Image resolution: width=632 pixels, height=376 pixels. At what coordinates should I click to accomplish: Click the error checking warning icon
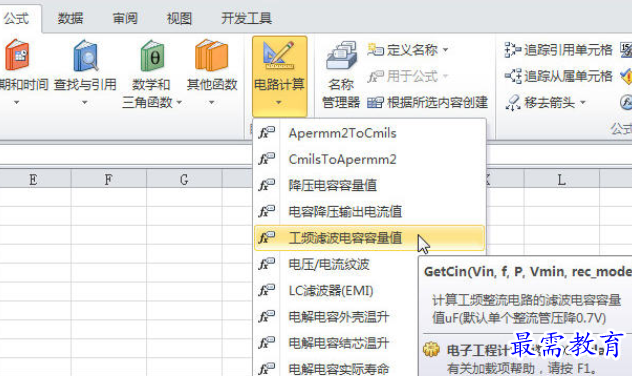pos(627,76)
